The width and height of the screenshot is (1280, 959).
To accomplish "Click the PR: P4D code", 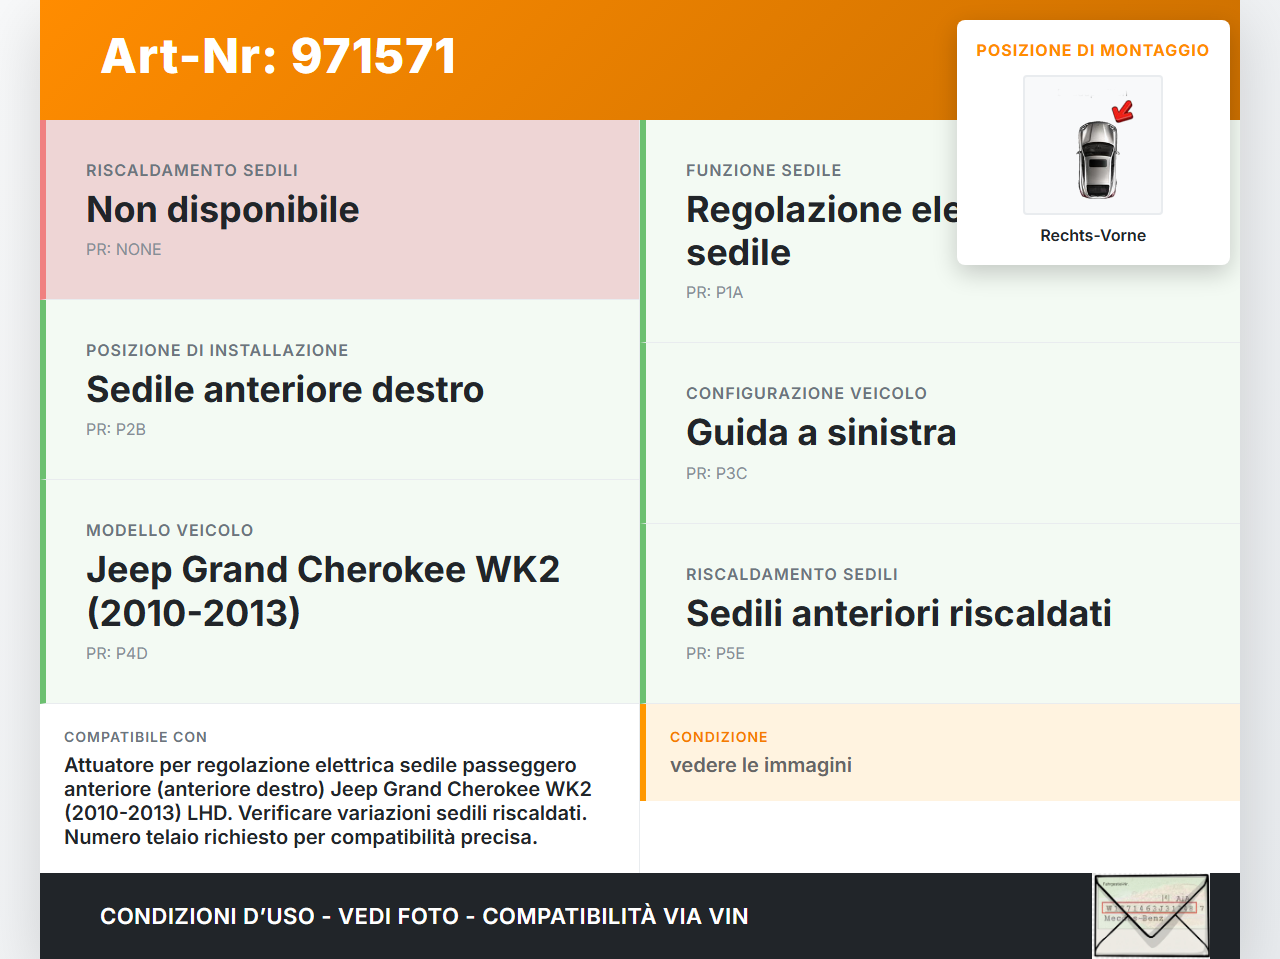I will [117, 653].
